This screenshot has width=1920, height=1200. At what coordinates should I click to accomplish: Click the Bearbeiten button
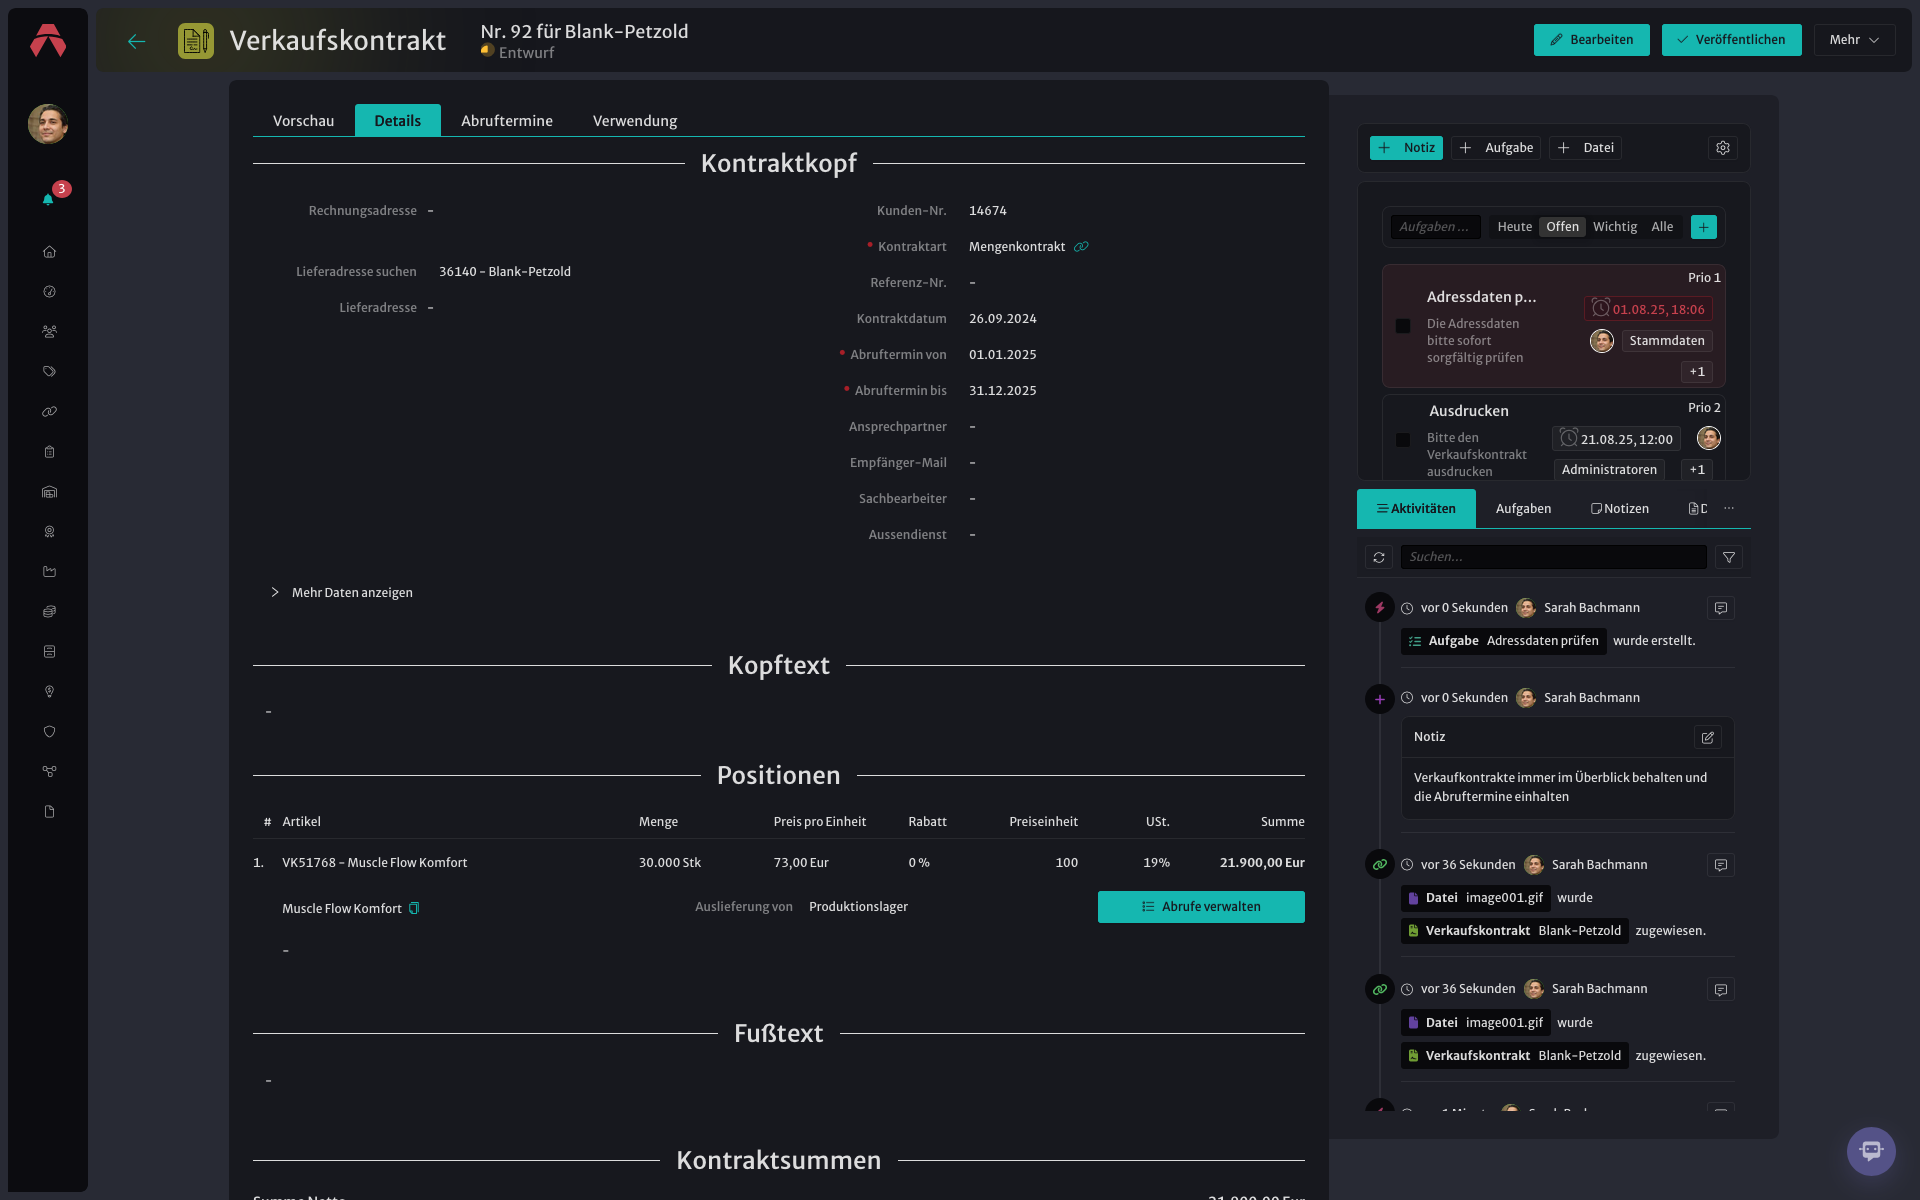tap(1591, 40)
